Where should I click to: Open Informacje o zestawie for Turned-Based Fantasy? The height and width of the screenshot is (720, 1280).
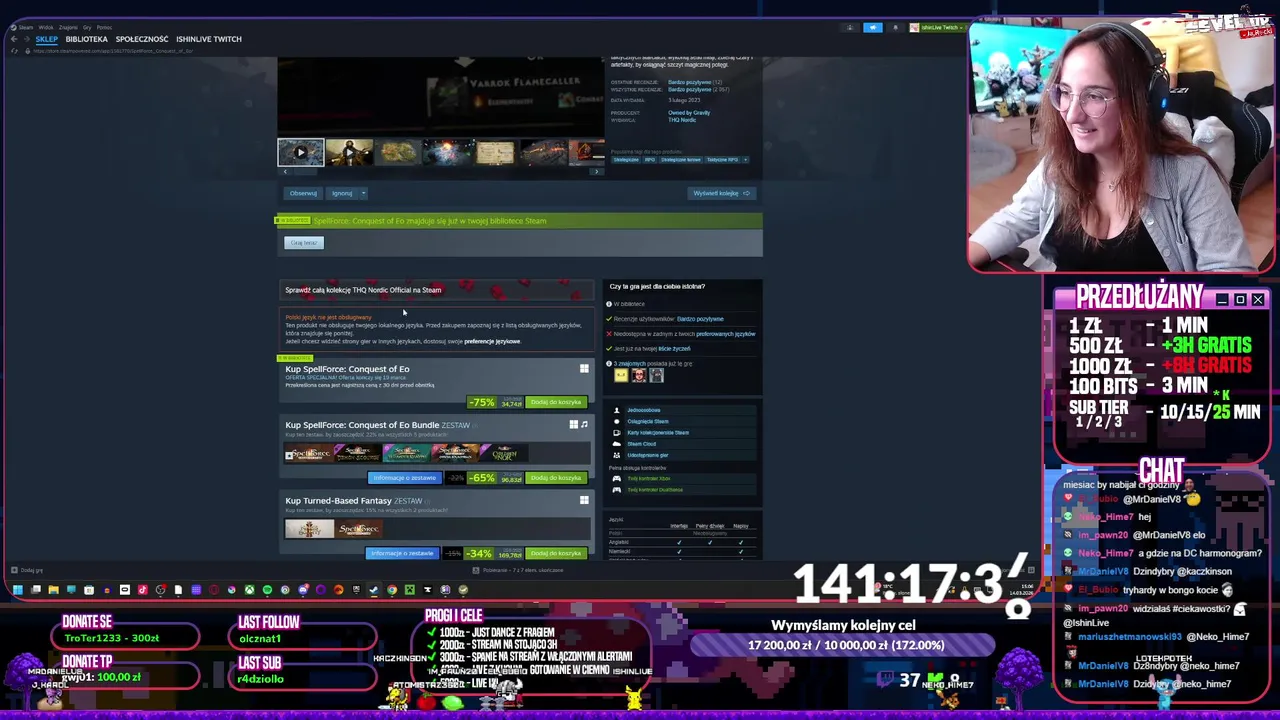(402, 554)
